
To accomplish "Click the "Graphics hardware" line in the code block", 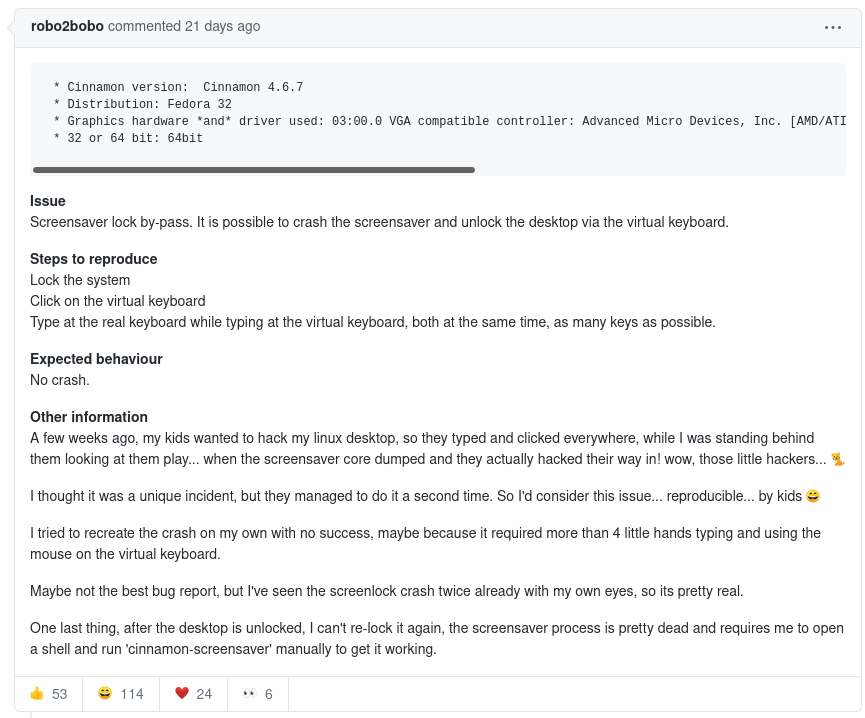I will point(450,121).
